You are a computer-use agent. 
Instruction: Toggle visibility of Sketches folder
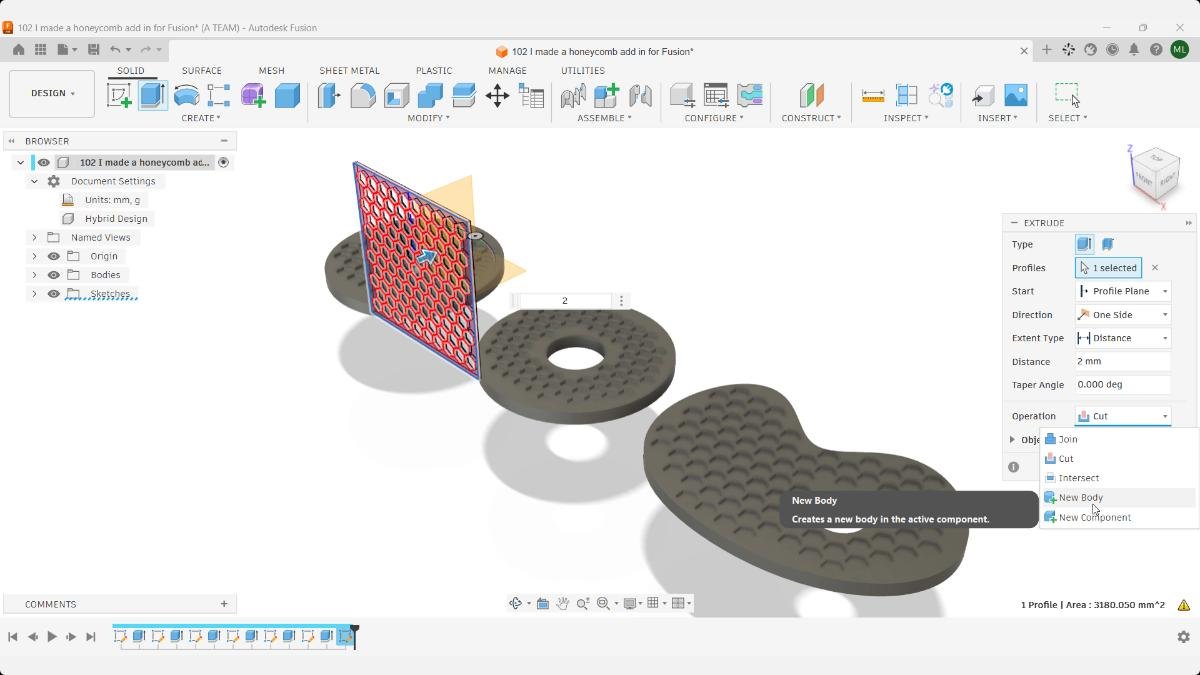point(54,294)
